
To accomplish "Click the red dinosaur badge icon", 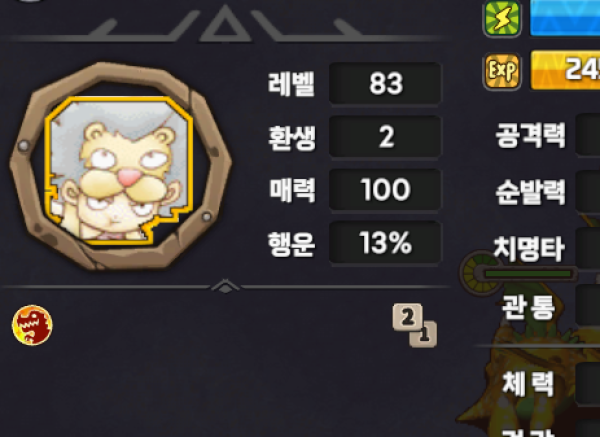I will (x=32, y=325).
